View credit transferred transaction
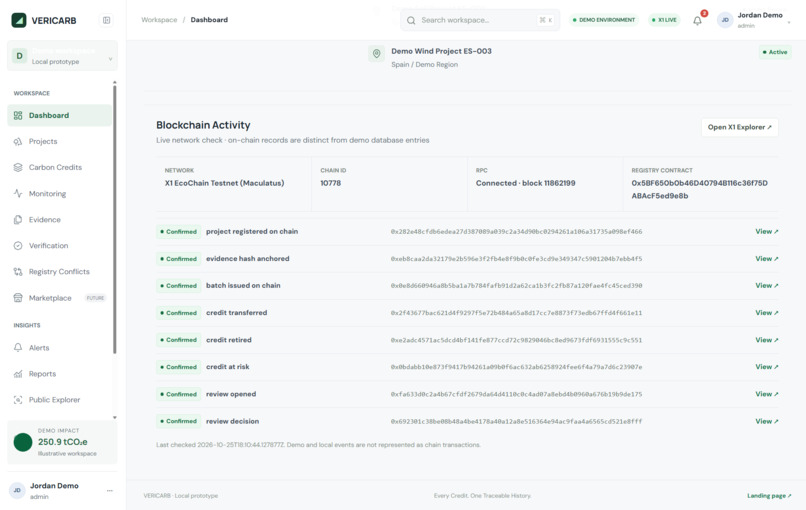Viewport: 806px width, 510px height. click(766, 313)
